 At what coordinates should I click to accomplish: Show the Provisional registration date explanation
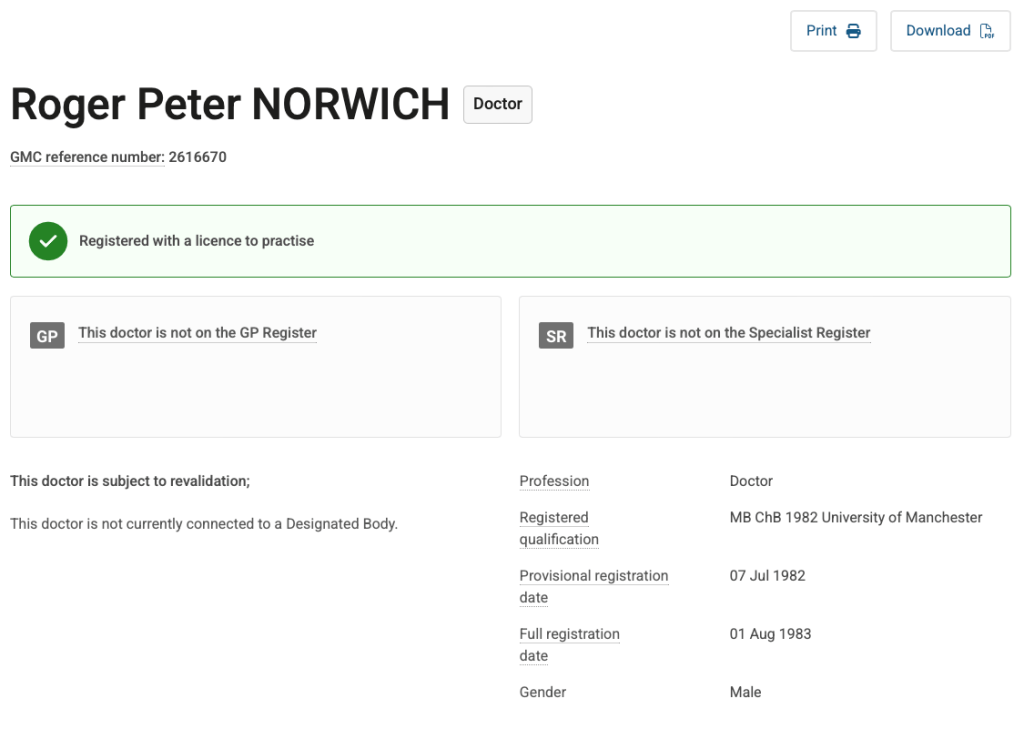pyautogui.click(x=594, y=586)
